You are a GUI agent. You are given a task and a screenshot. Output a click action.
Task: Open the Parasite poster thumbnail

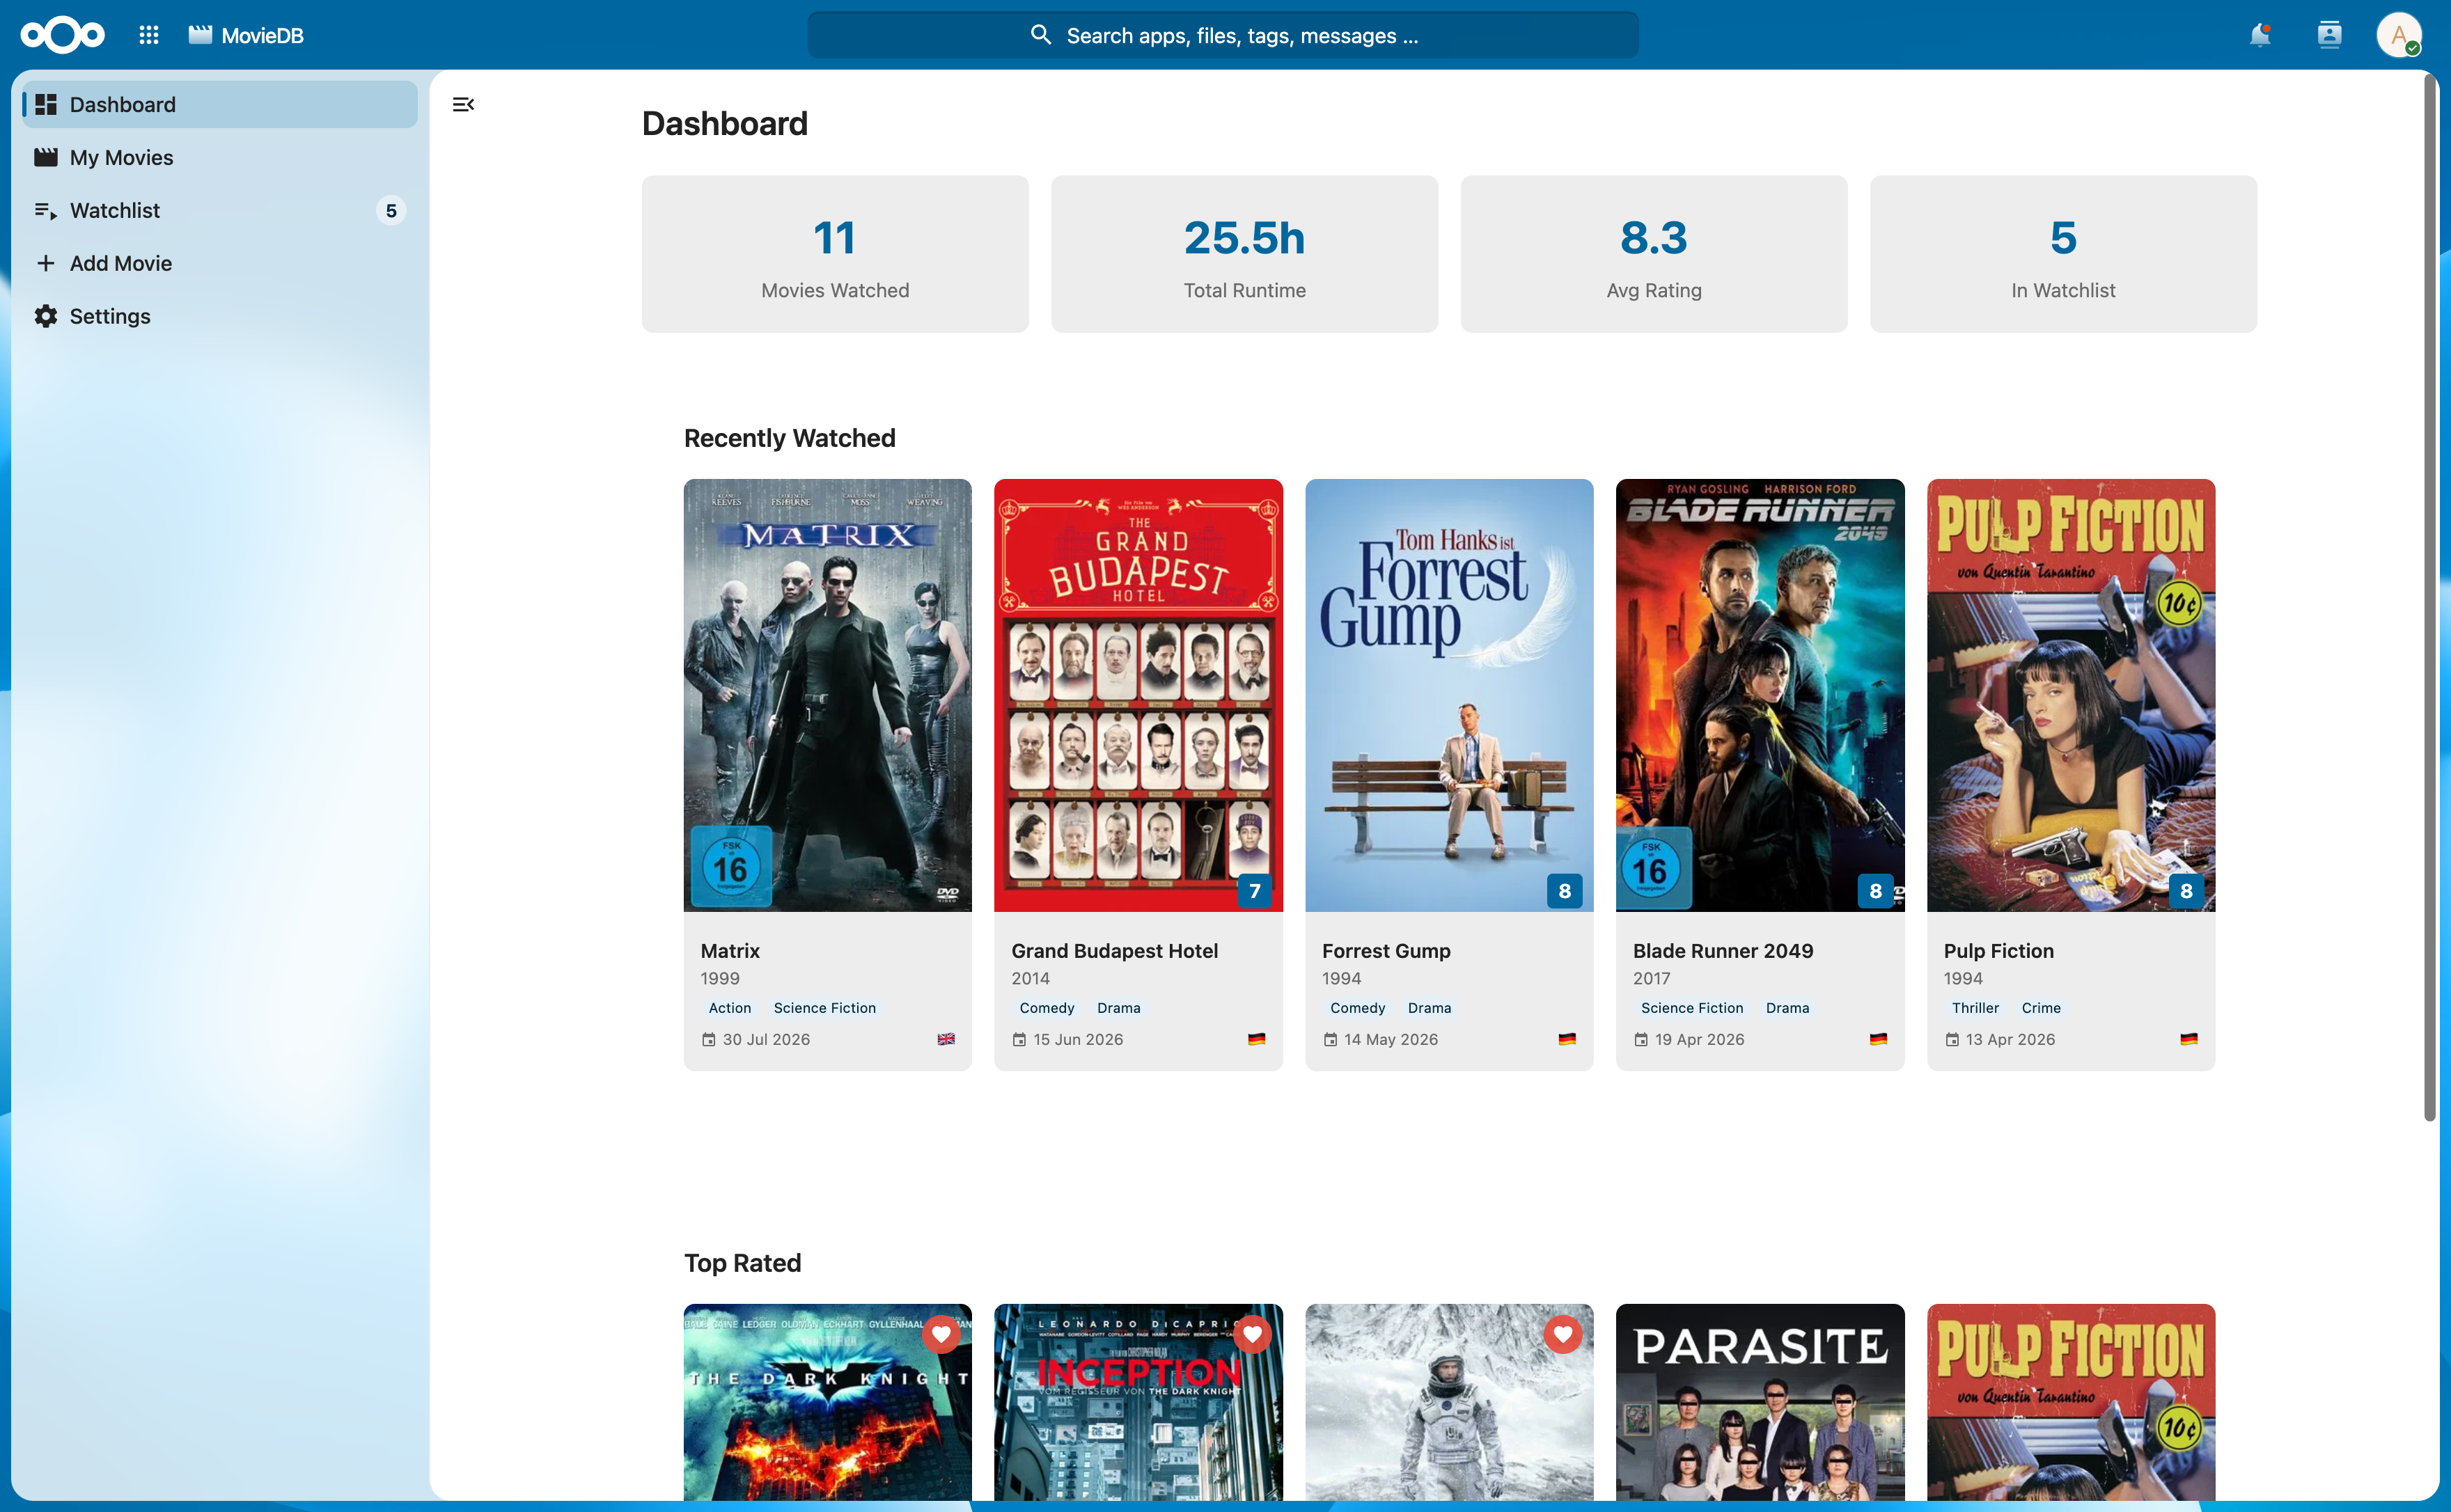1760,1402
